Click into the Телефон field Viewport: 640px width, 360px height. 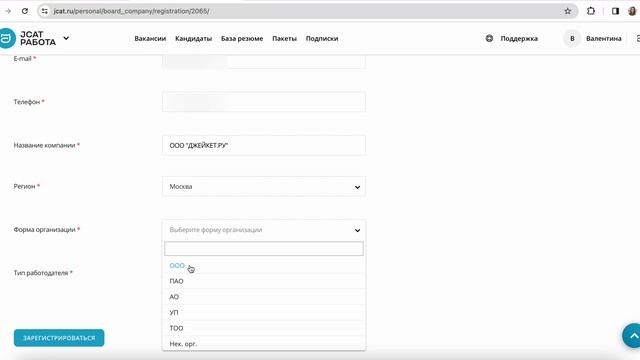click(x=264, y=102)
